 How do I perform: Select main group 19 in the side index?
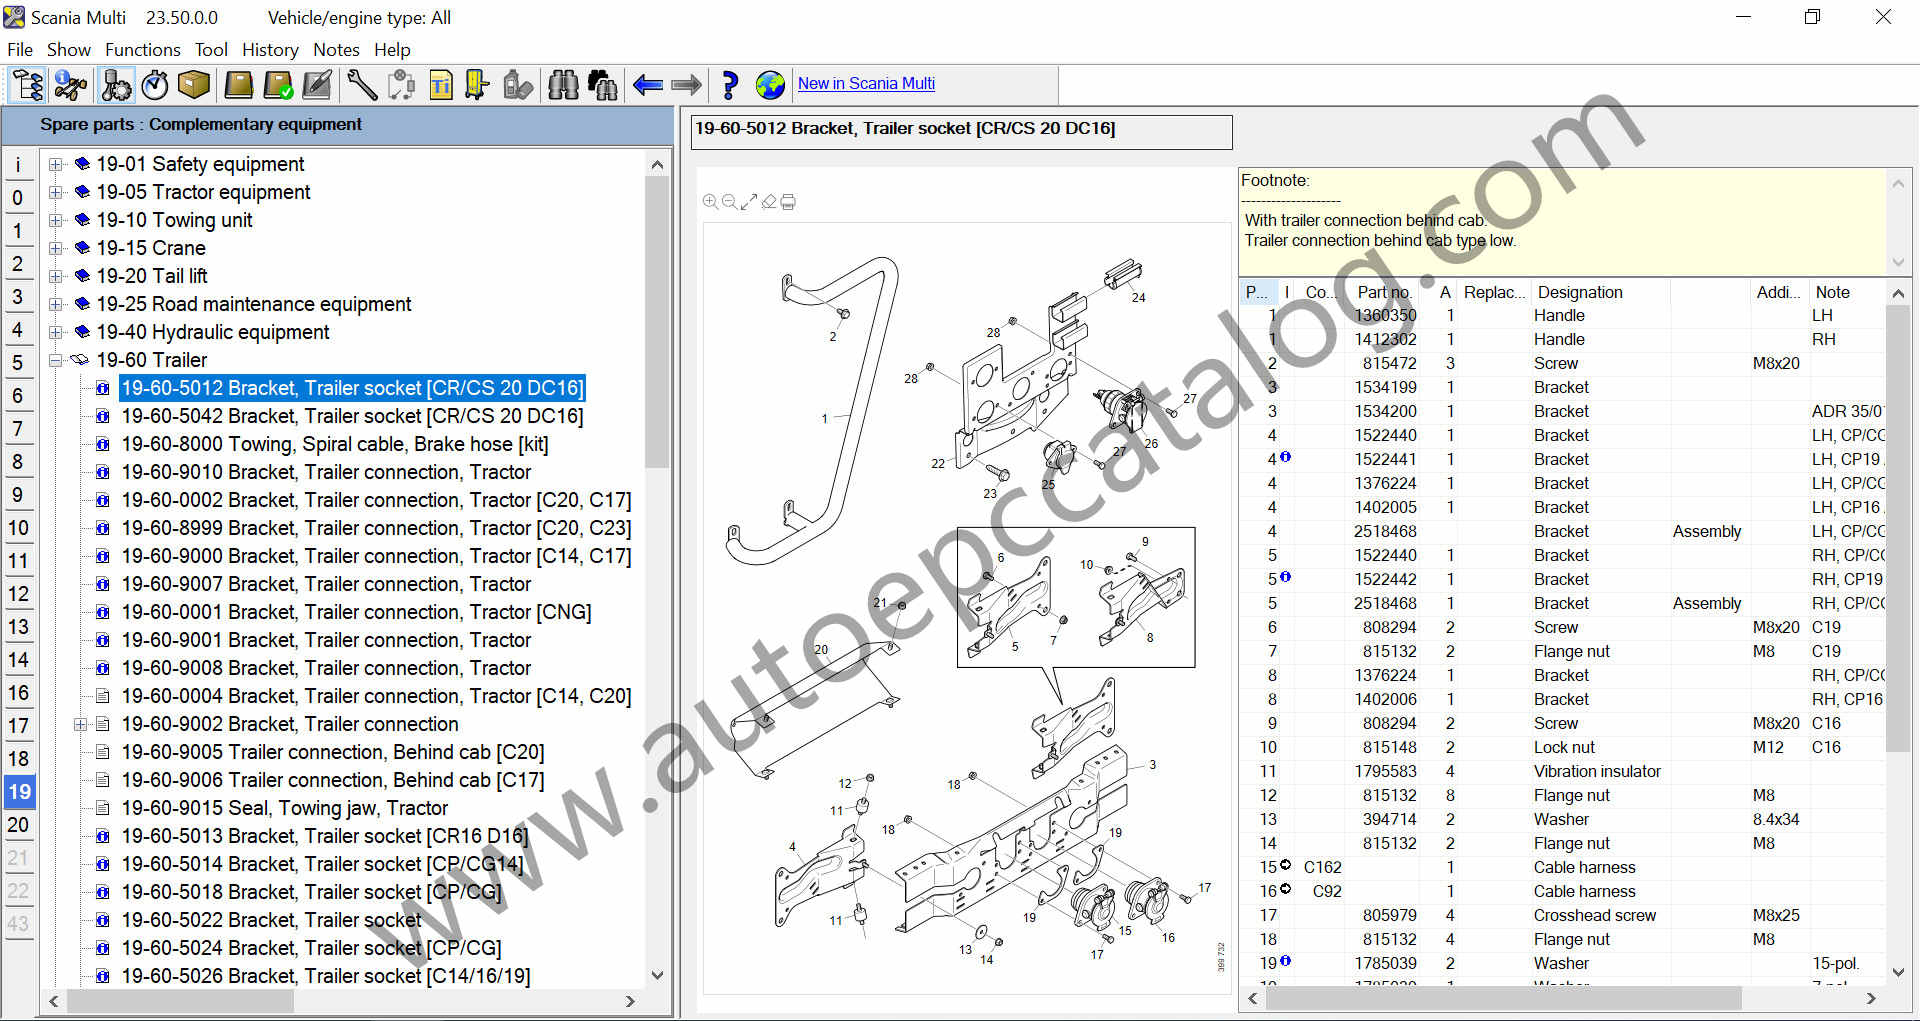click(19, 792)
